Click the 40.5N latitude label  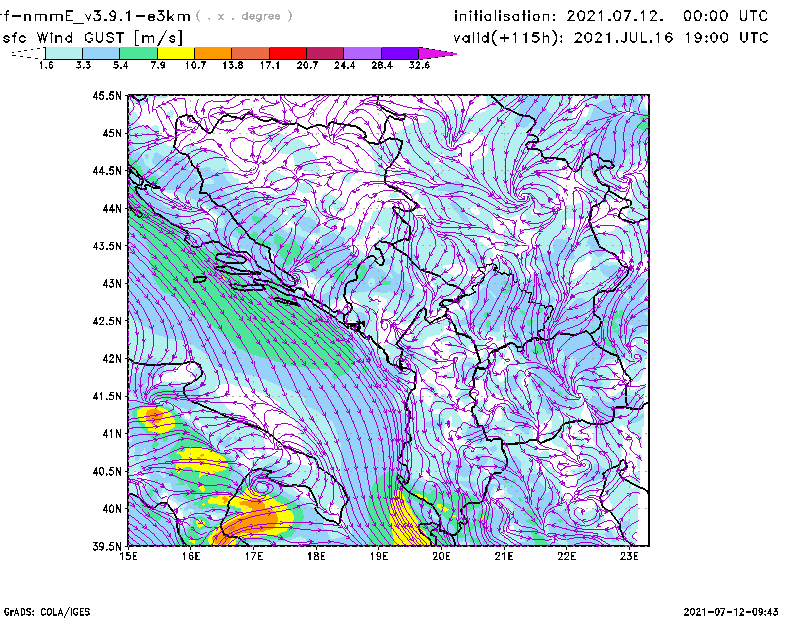pyautogui.click(x=107, y=471)
